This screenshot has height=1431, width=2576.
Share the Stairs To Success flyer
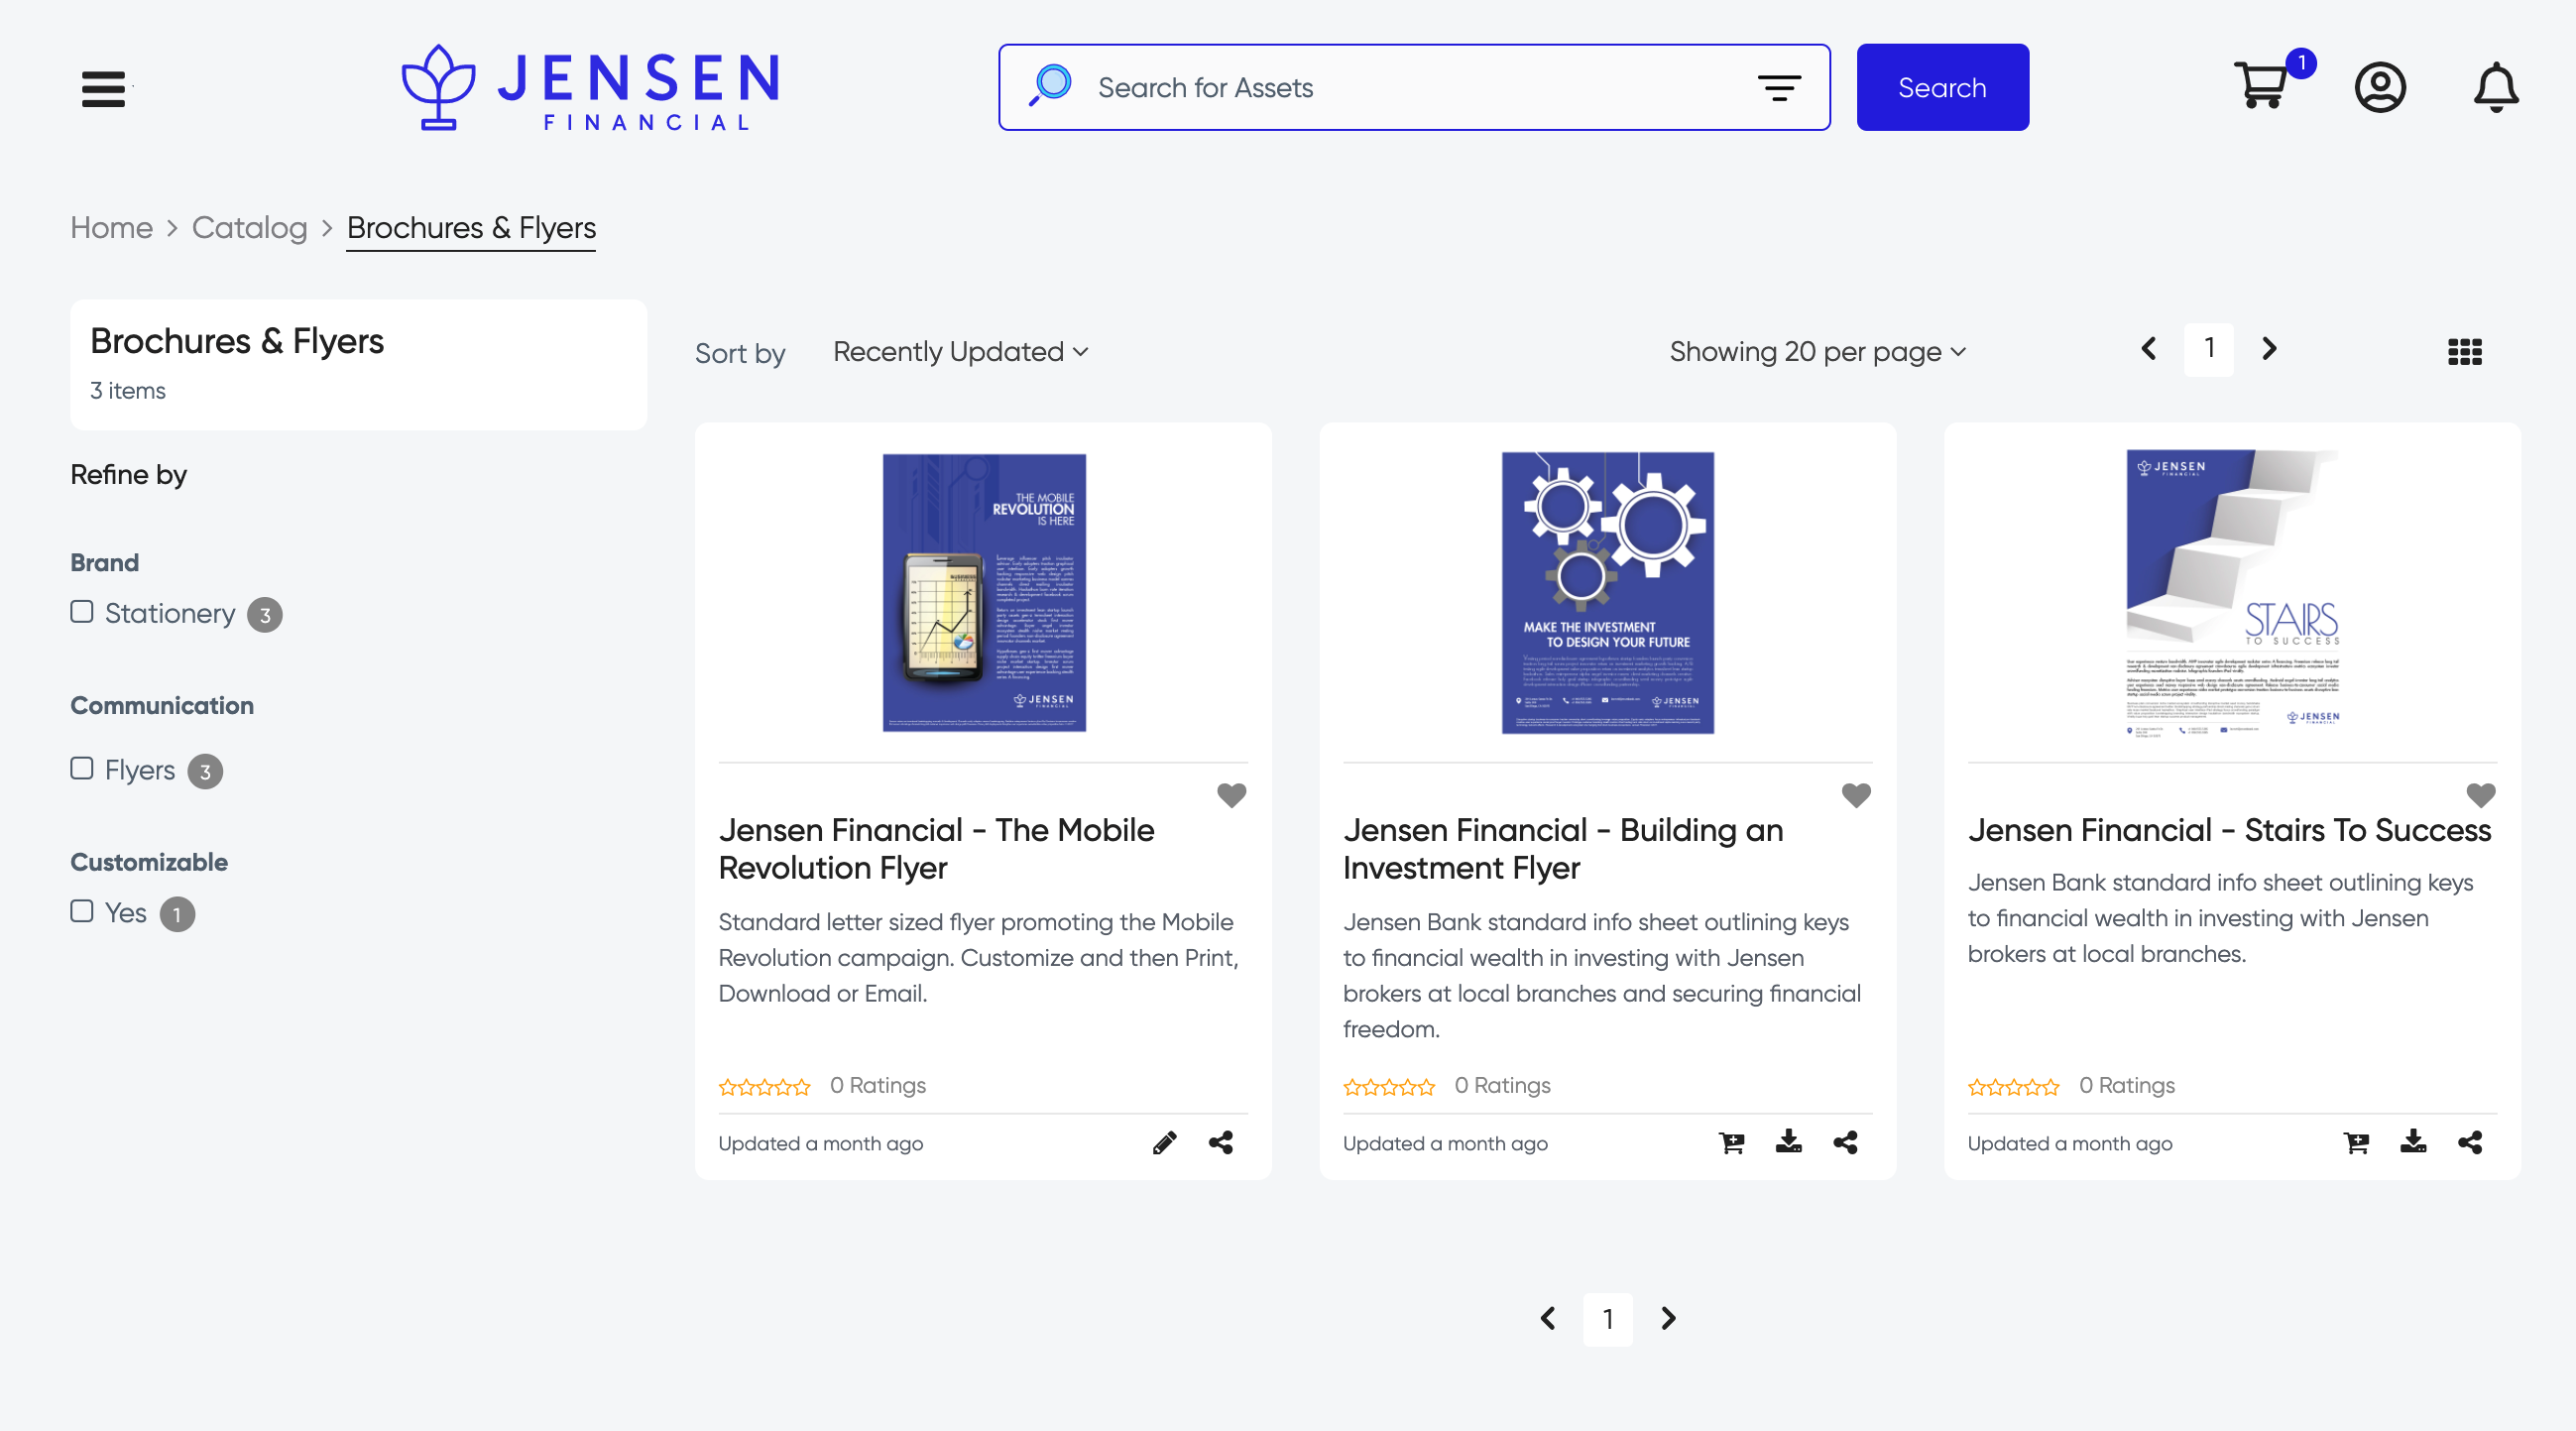2469,1142
